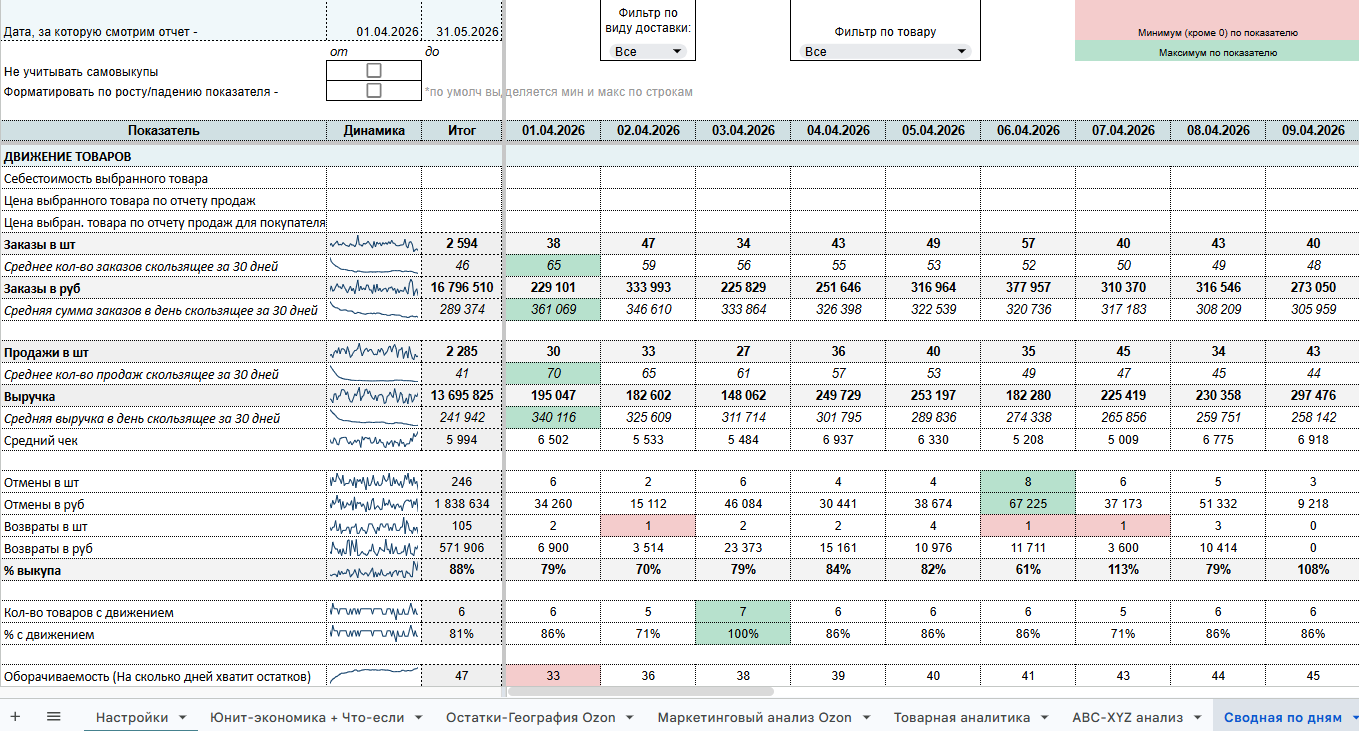Open the 'Товарная аналитика' sheet tab

coord(962,717)
